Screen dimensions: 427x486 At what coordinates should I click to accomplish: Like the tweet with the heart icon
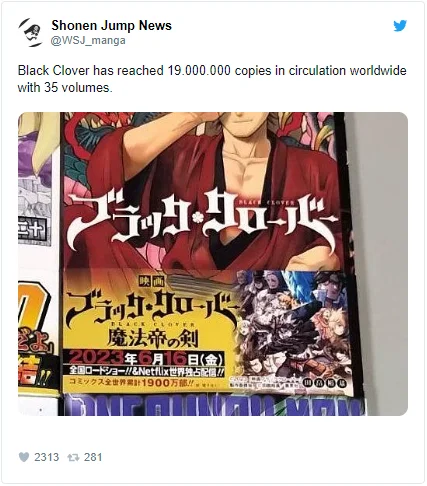[x=24, y=457]
